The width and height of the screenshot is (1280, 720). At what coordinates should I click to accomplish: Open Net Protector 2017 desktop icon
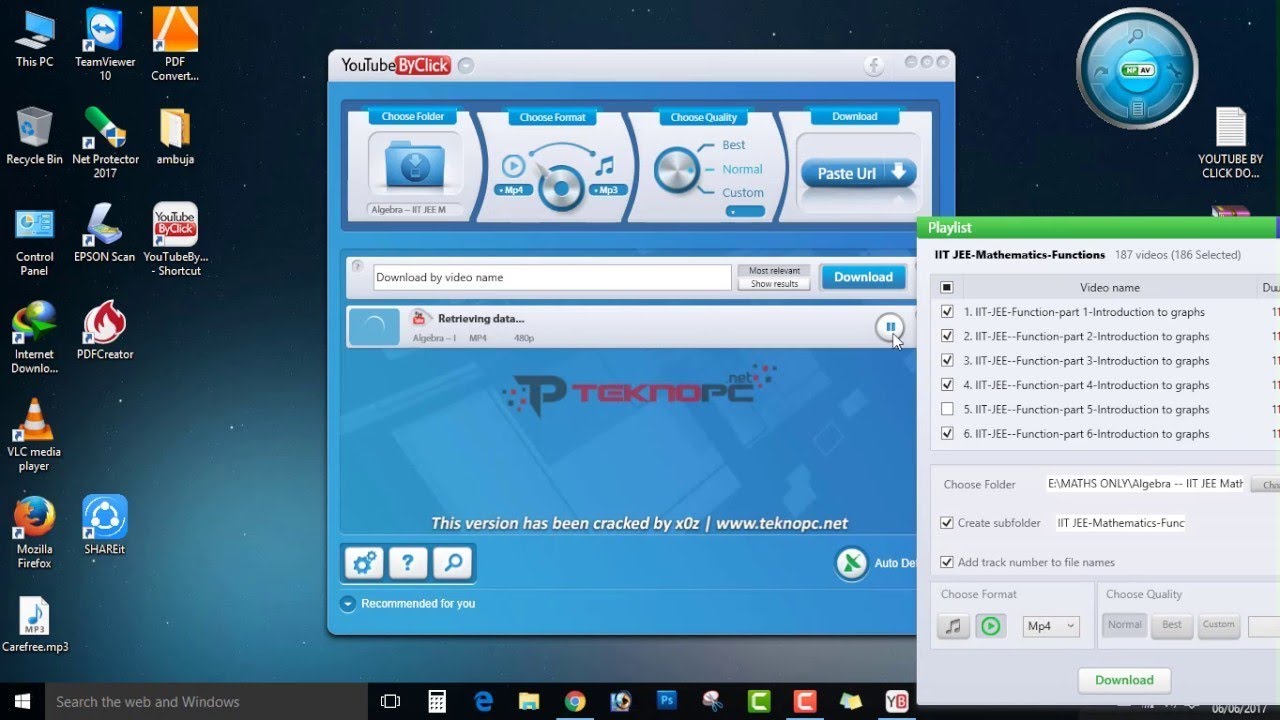[x=105, y=142]
